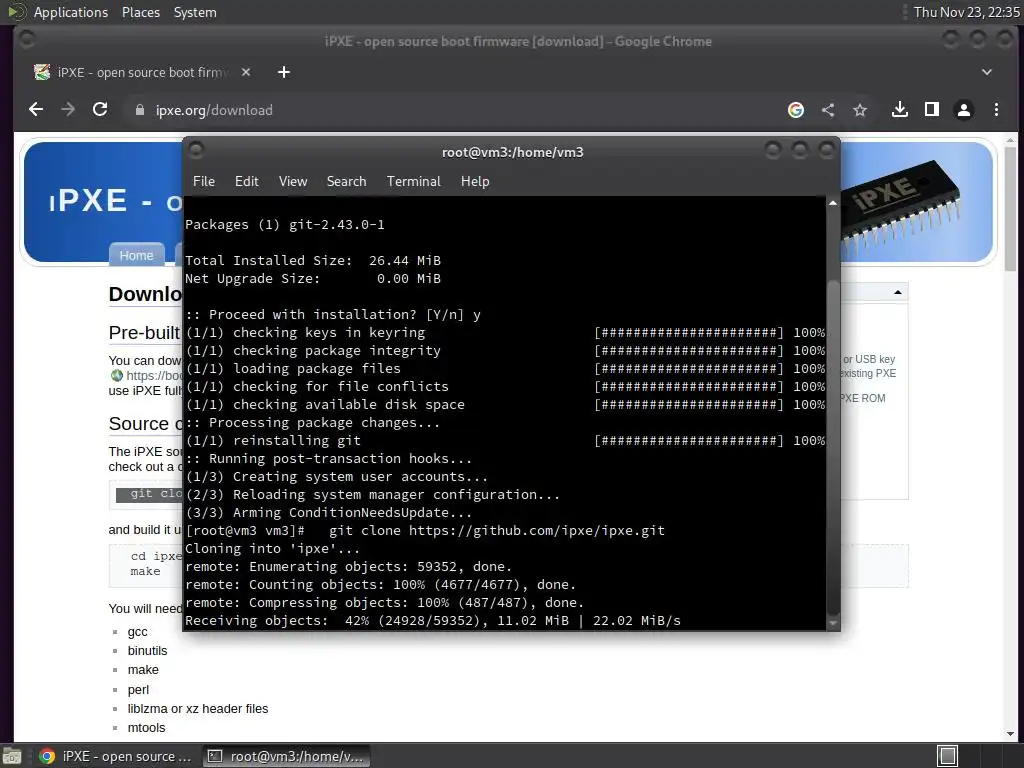Click the https://boot link on page

pyautogui.click(x=154, y=376)
